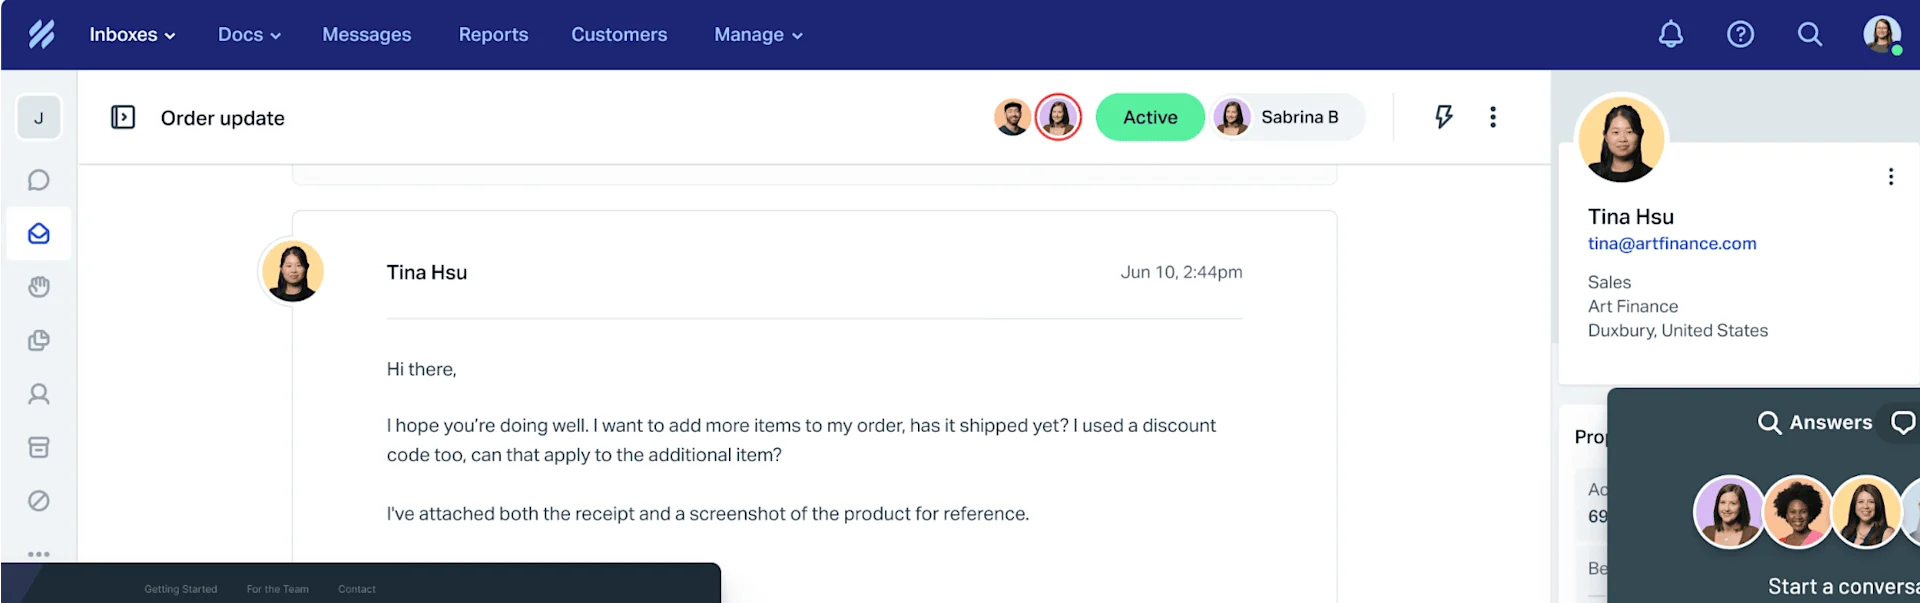Change the Active status button

point(1150,117)
